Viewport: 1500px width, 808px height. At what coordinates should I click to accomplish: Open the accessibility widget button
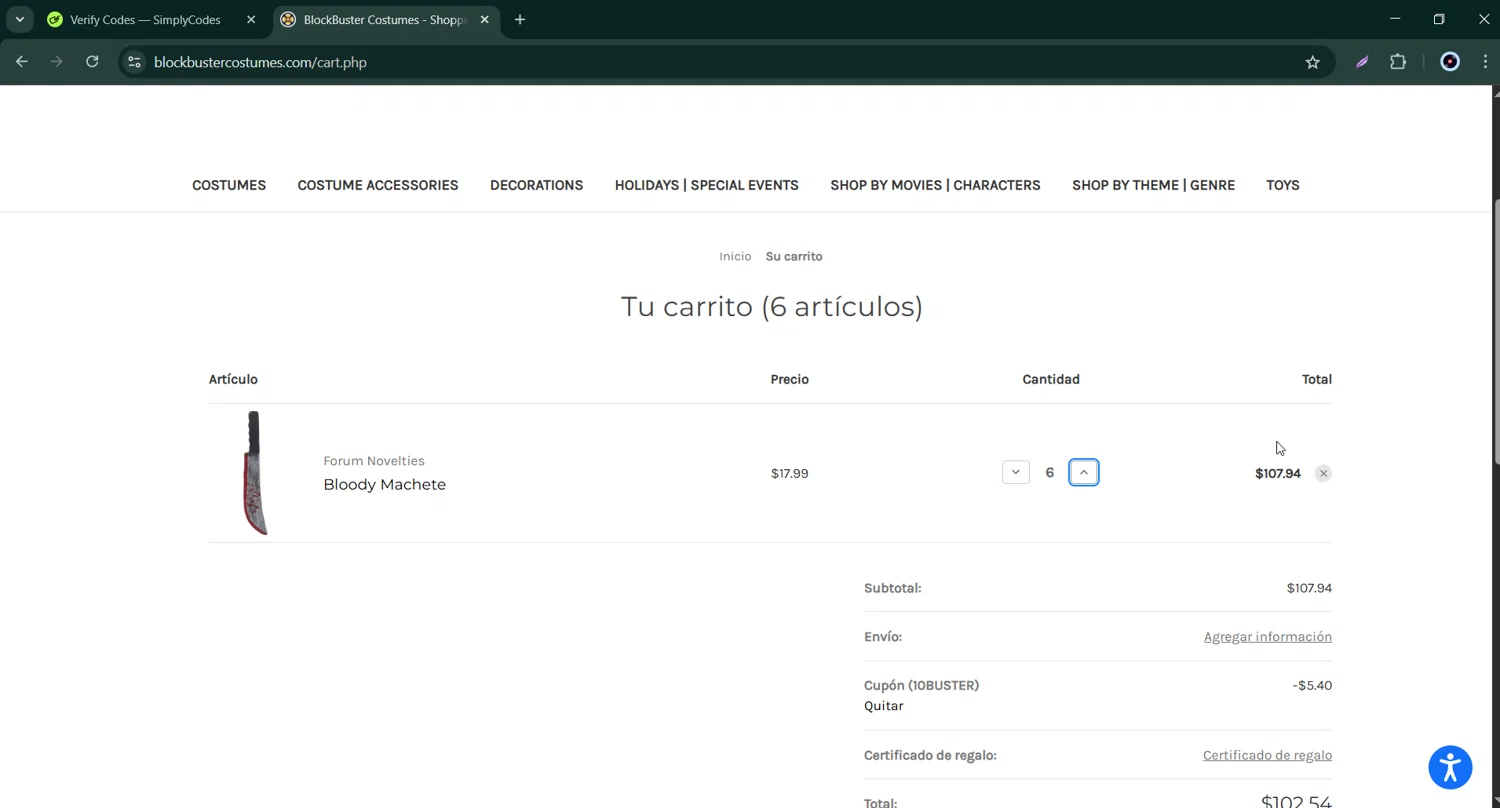(x=1450, y=767)
